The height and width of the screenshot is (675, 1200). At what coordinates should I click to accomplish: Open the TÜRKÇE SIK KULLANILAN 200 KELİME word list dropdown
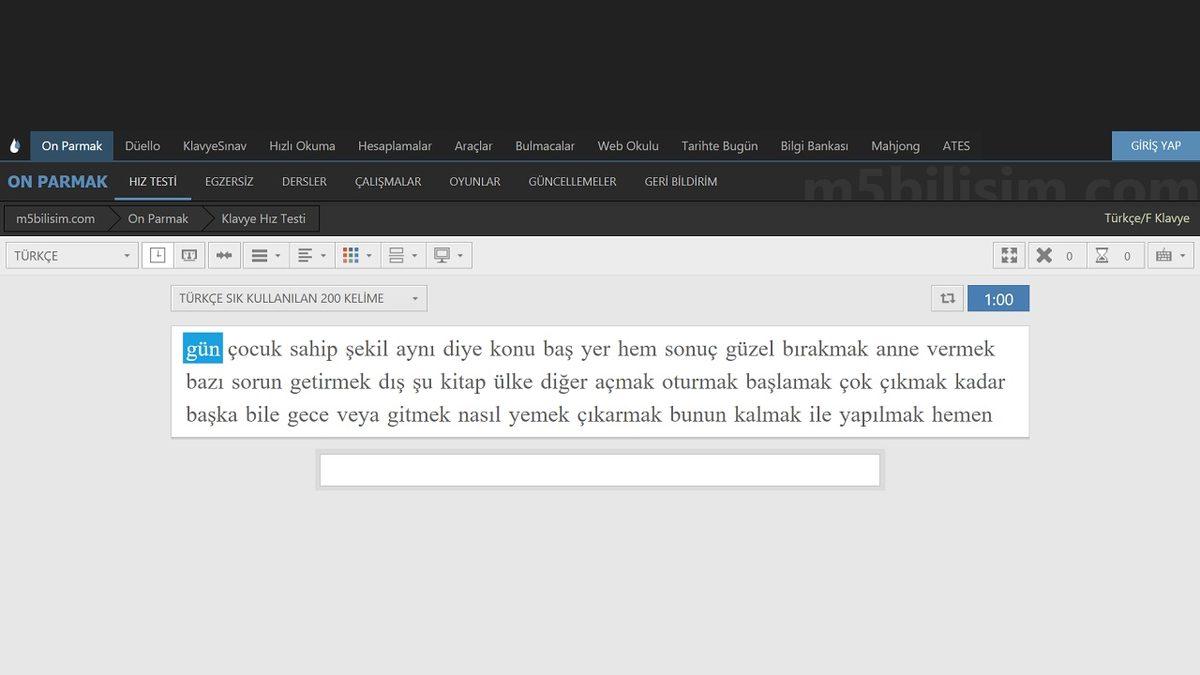[298, 298]
